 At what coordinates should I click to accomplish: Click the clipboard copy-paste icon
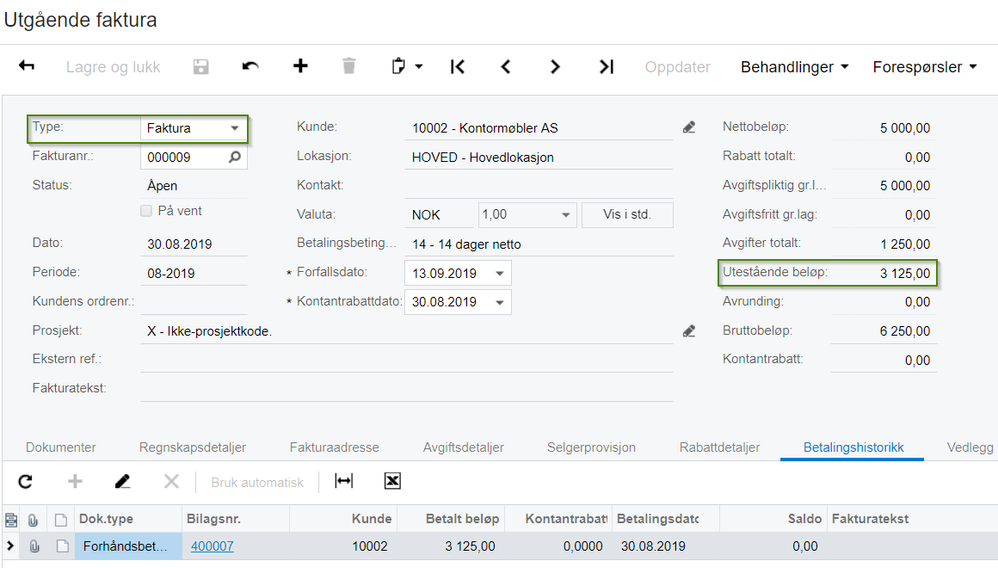coord(398,66)
